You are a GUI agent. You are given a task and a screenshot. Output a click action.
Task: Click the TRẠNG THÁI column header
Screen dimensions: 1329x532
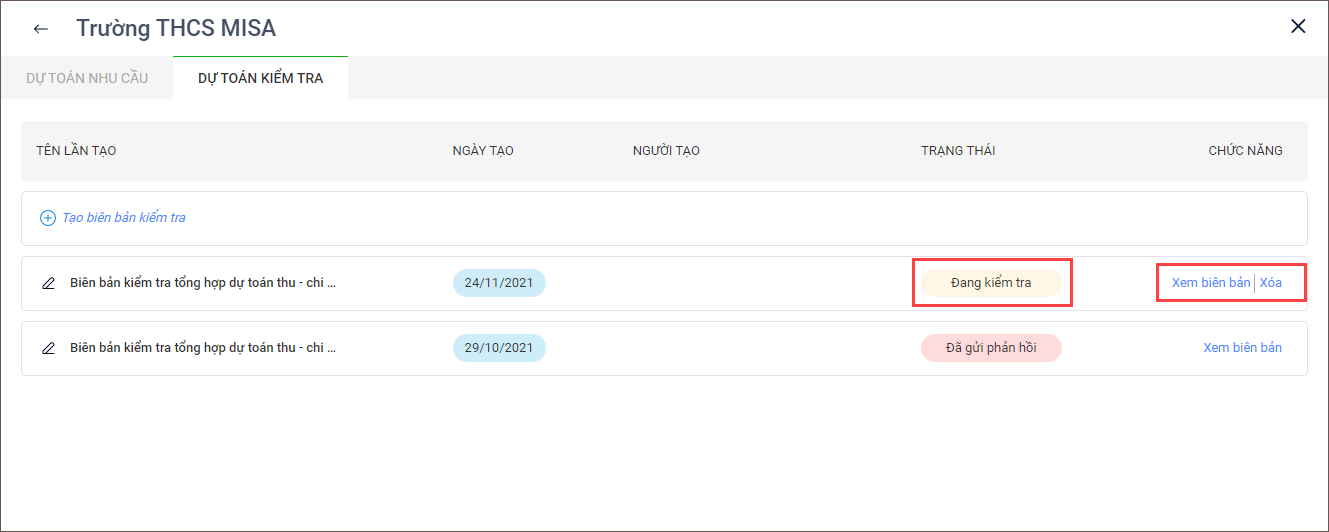click(x=957, y=151)
